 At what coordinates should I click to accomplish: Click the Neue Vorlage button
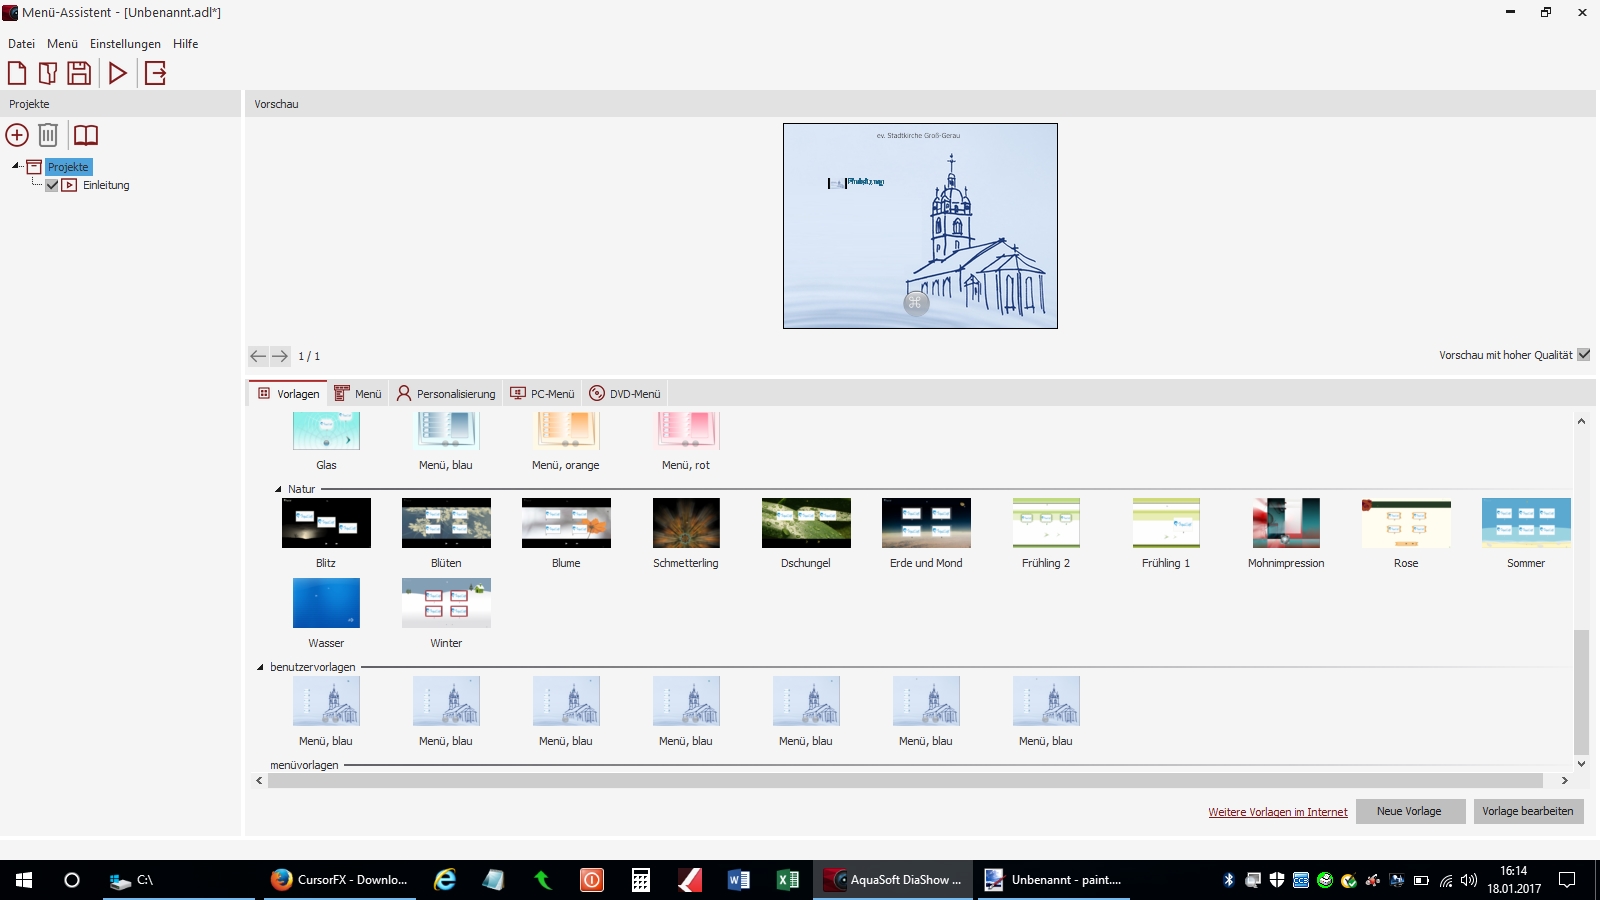pyautogui.click(x=1410, y=811)
